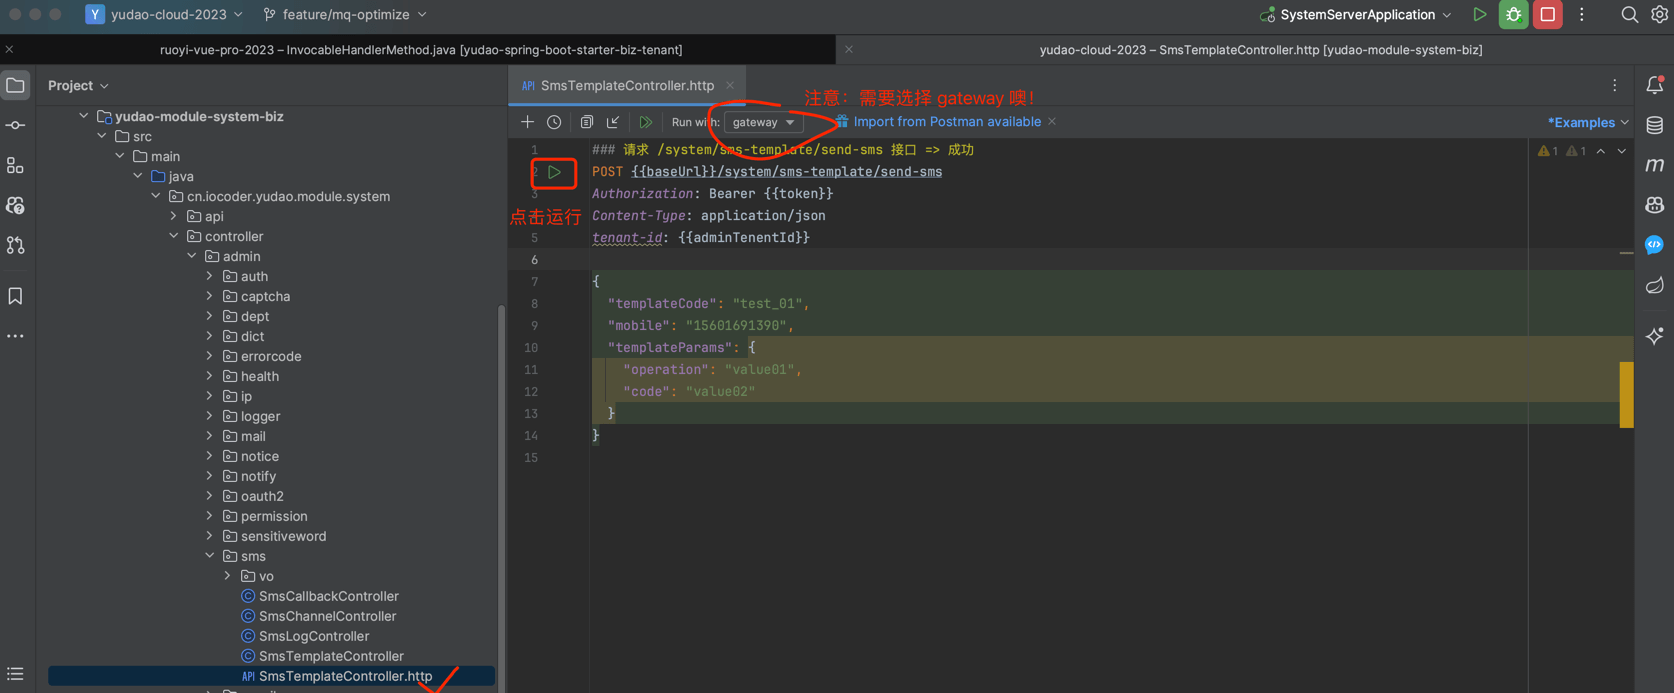Open the Database tool window
Image resolution: width=1674 pixels, height=693 pixels.
point(1655,125)
